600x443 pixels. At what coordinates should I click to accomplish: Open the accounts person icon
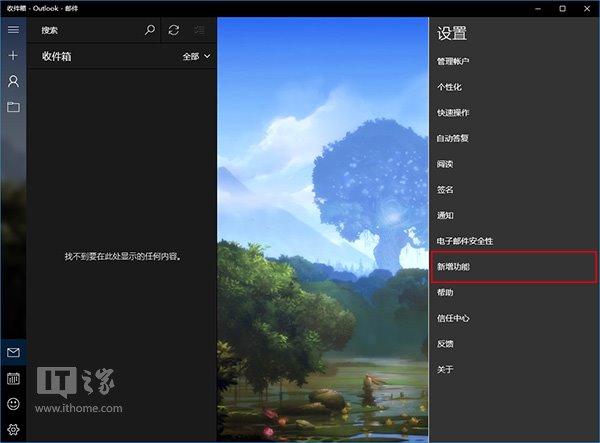tap(13, 81)
